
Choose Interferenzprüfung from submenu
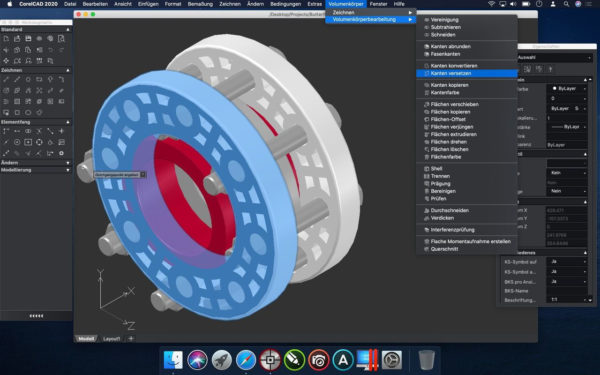pyautogui.click(x=466, y=230)
